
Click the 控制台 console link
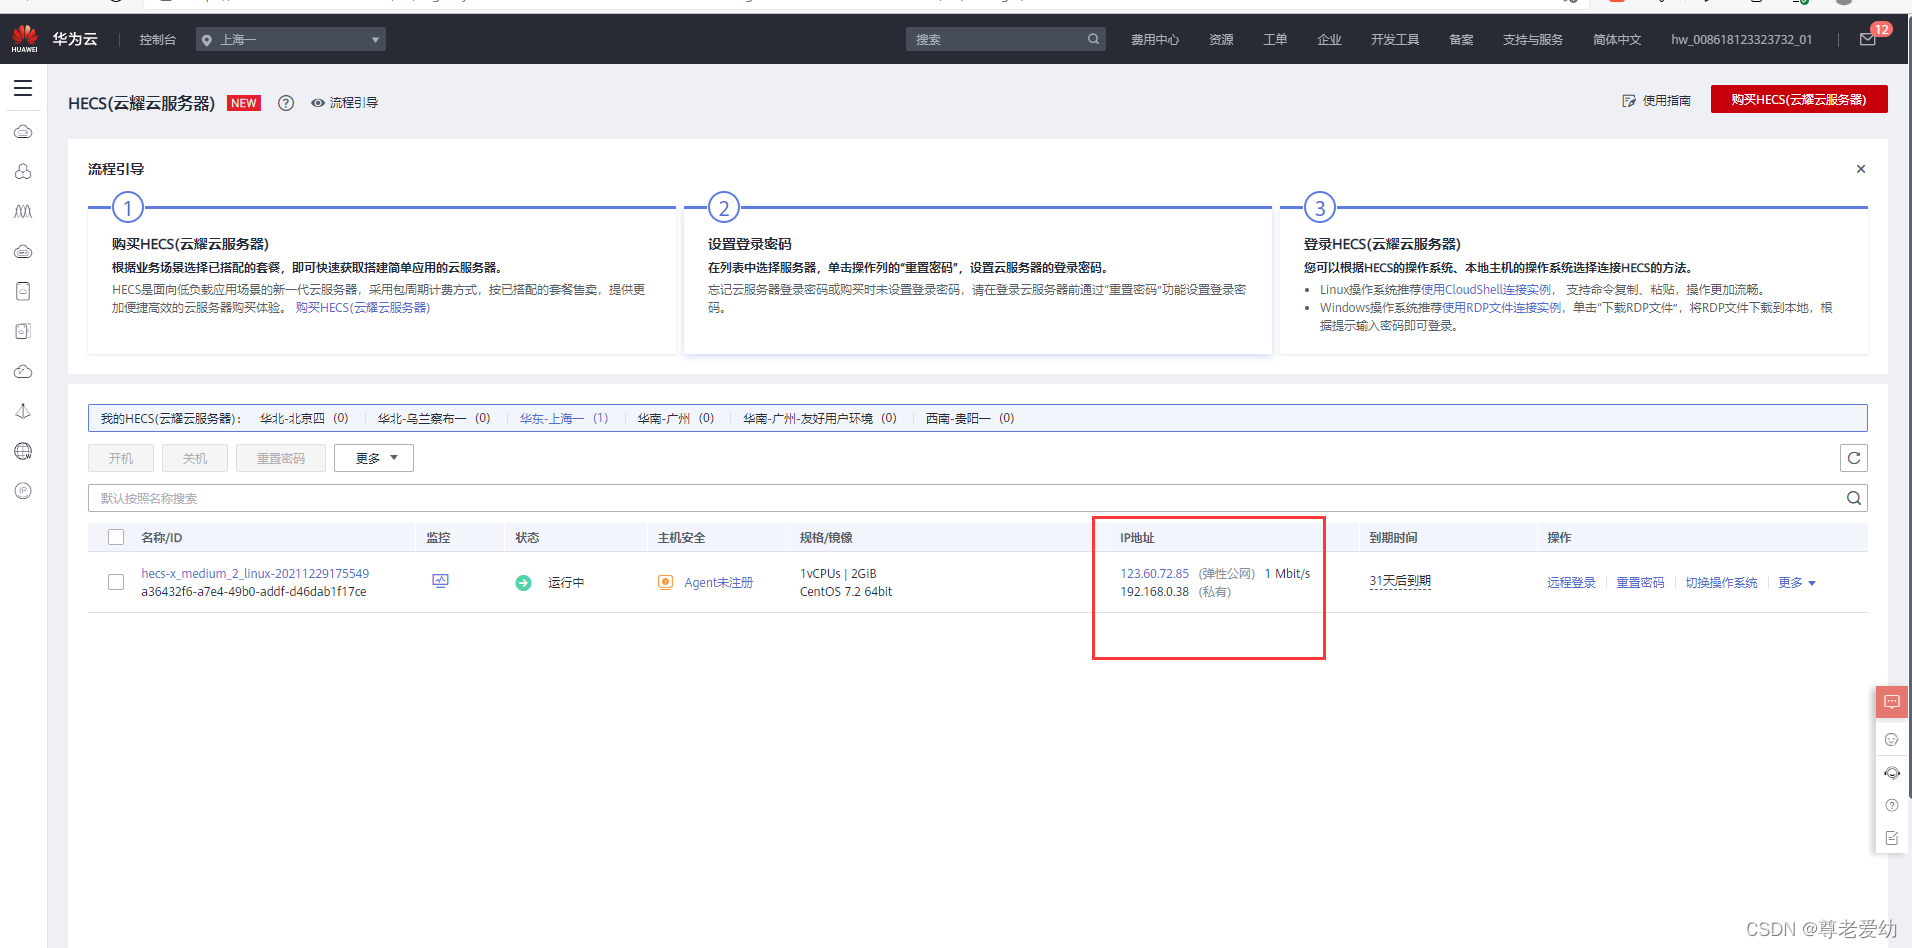click(157, 40)
